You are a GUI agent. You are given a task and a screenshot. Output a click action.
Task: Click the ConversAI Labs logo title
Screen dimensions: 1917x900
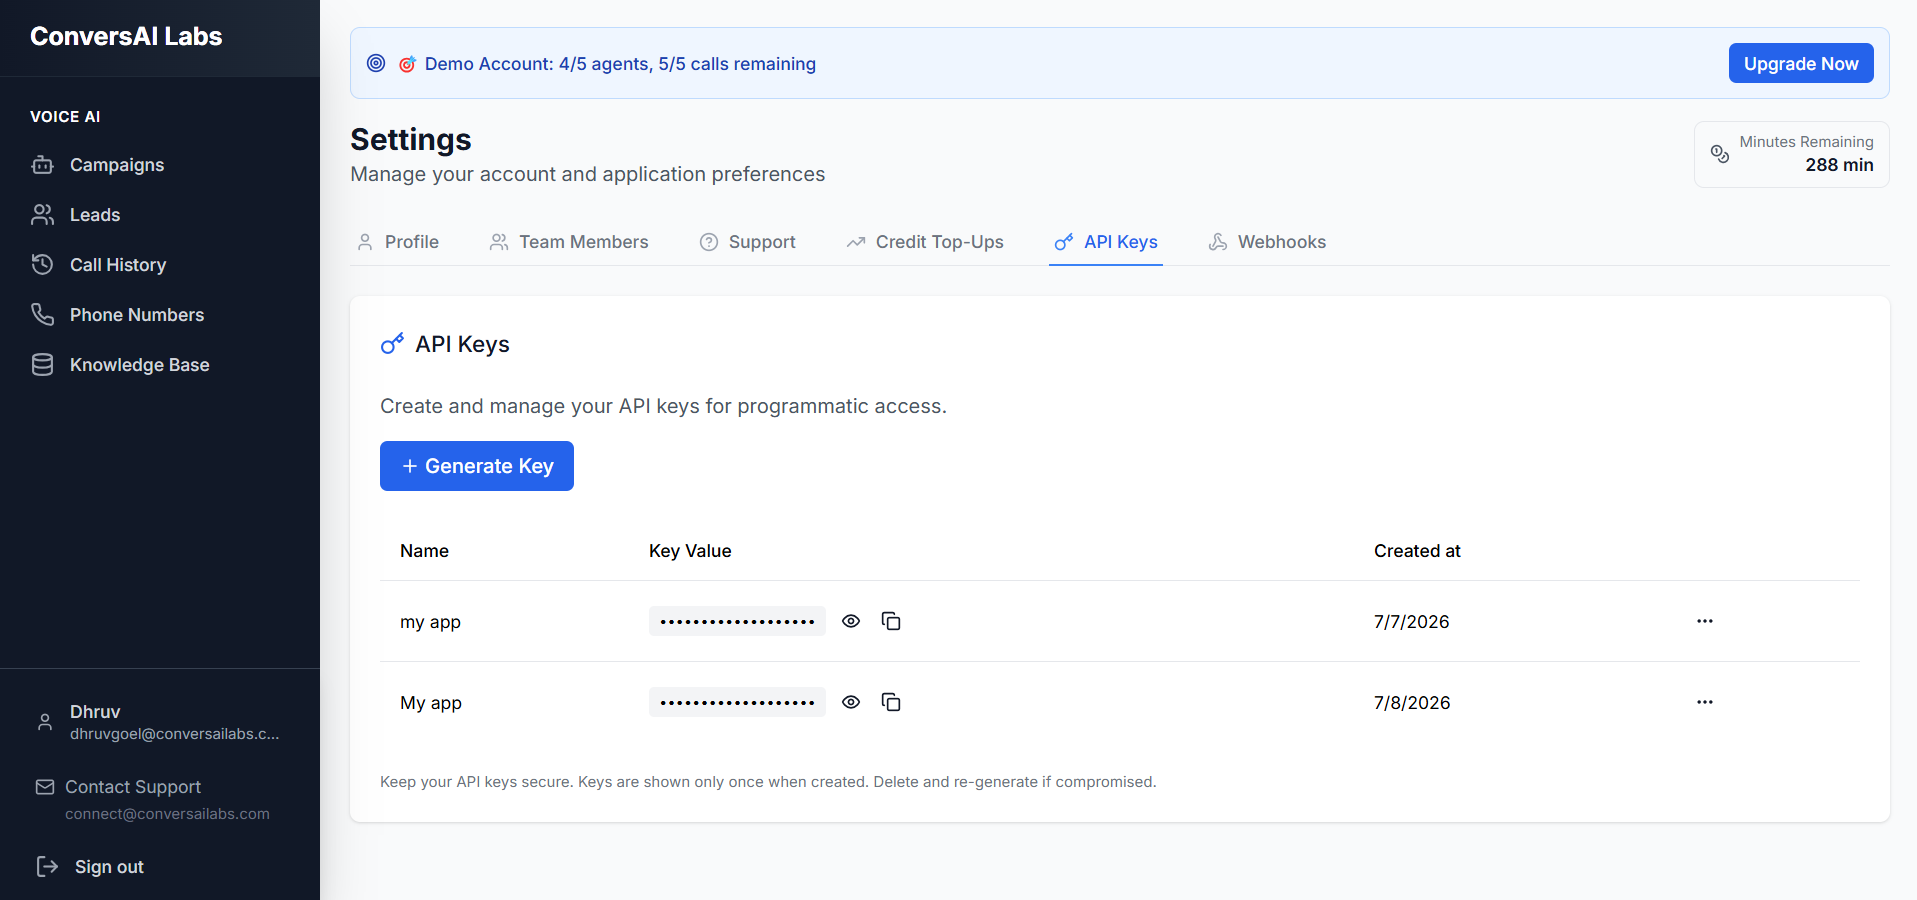pos(126,36)
